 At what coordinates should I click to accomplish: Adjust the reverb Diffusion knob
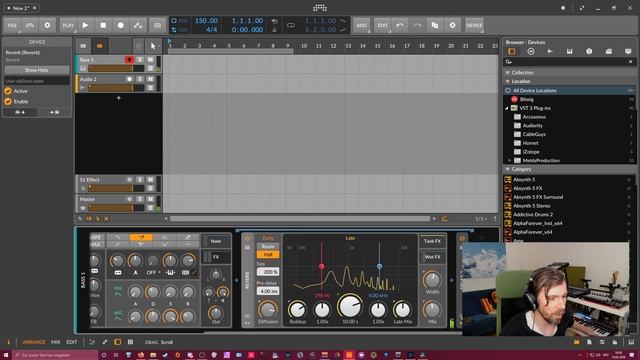(268, 310)
